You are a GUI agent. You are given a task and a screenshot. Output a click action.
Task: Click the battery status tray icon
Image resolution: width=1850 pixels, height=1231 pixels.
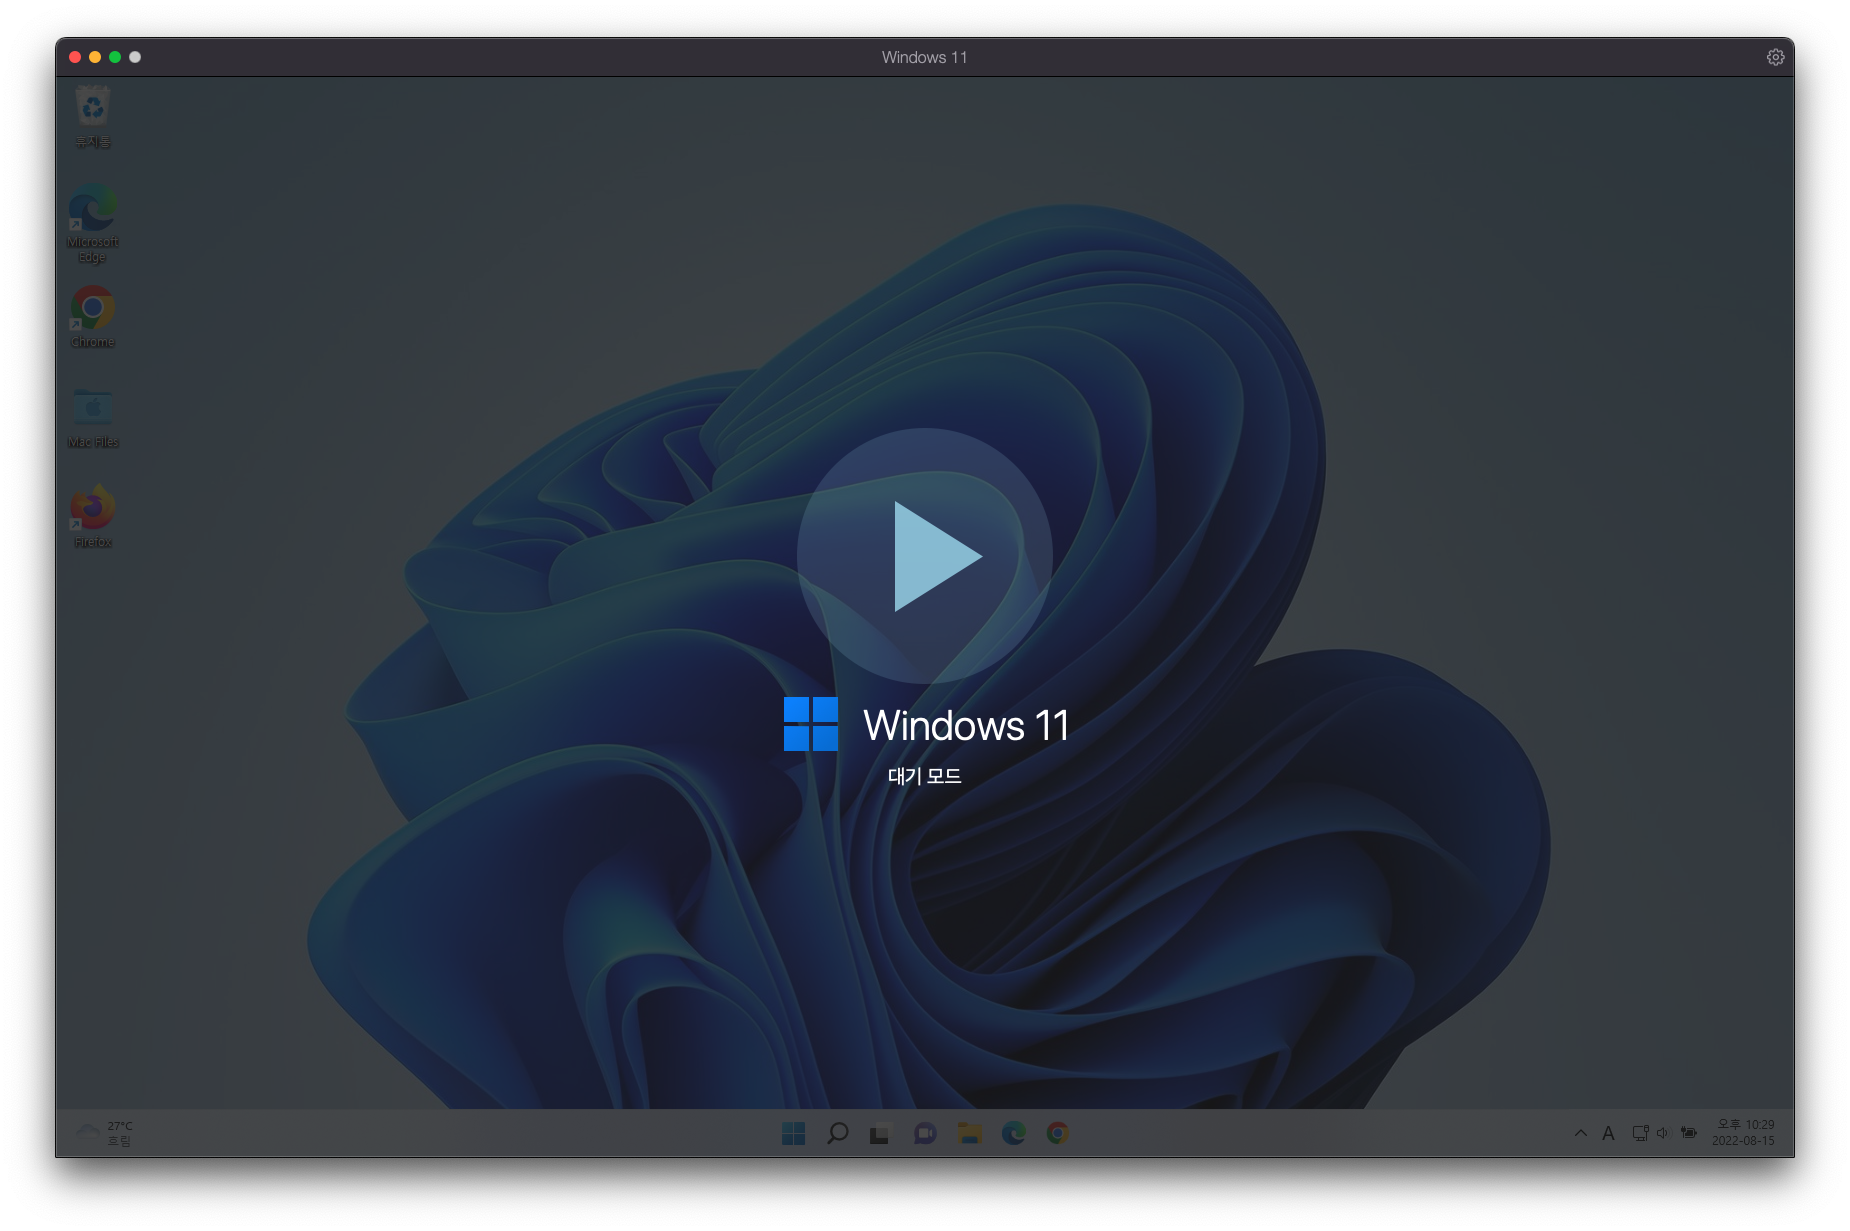(1689, 1133)
